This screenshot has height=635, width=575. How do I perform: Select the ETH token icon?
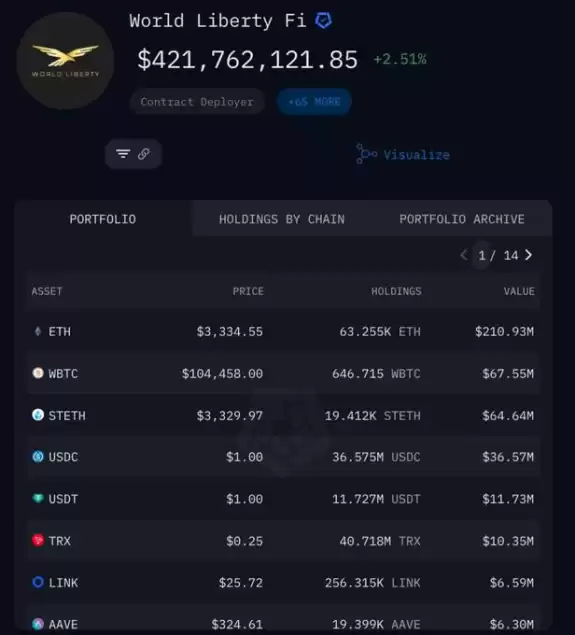click(38, 332)
